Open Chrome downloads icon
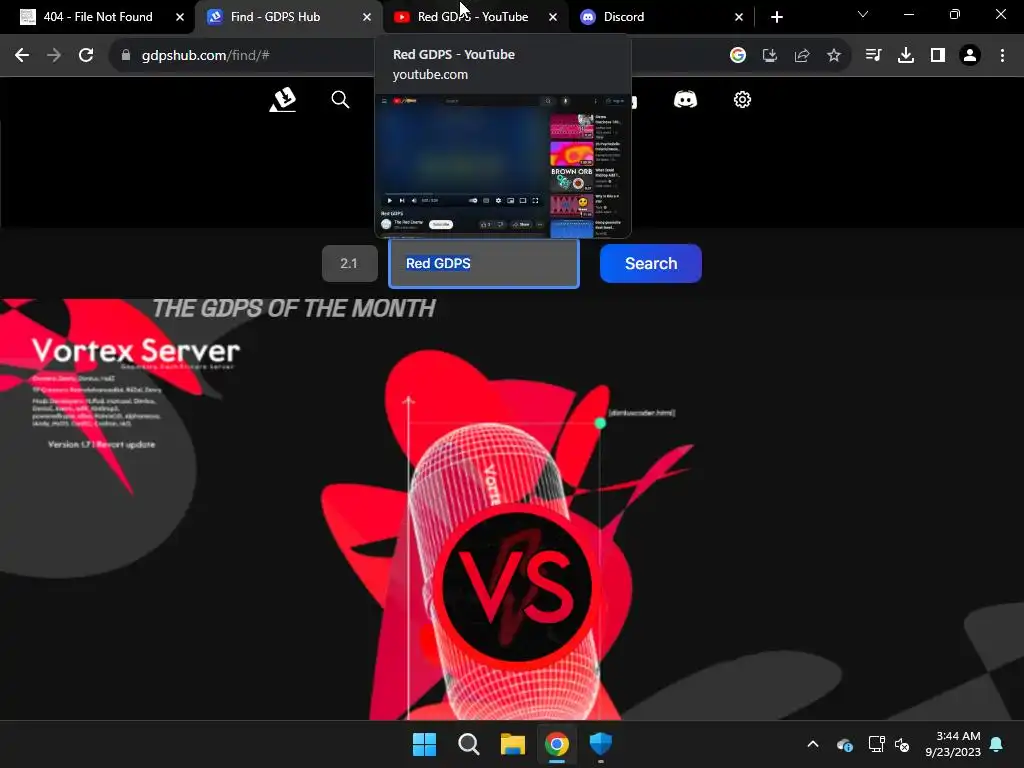The width and height of the screenshot is (1024, 768). tap(906, 56)
